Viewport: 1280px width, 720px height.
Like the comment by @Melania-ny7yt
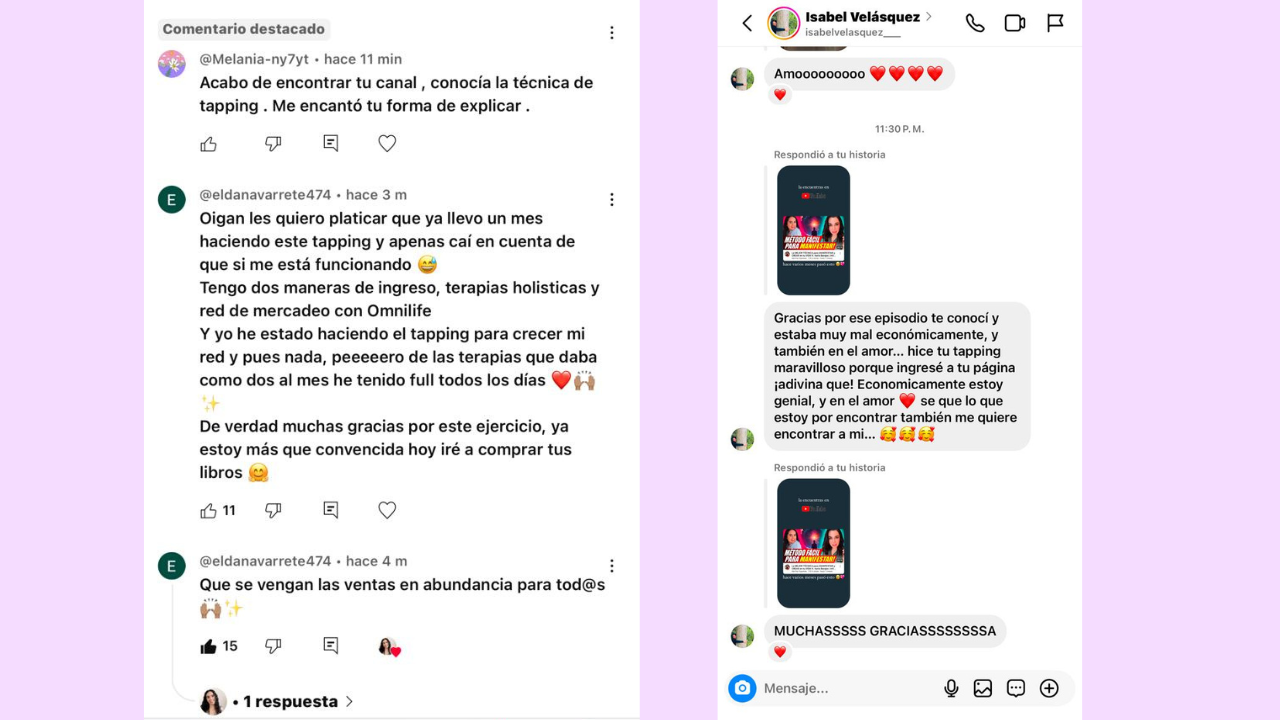[x=208, y=144]
